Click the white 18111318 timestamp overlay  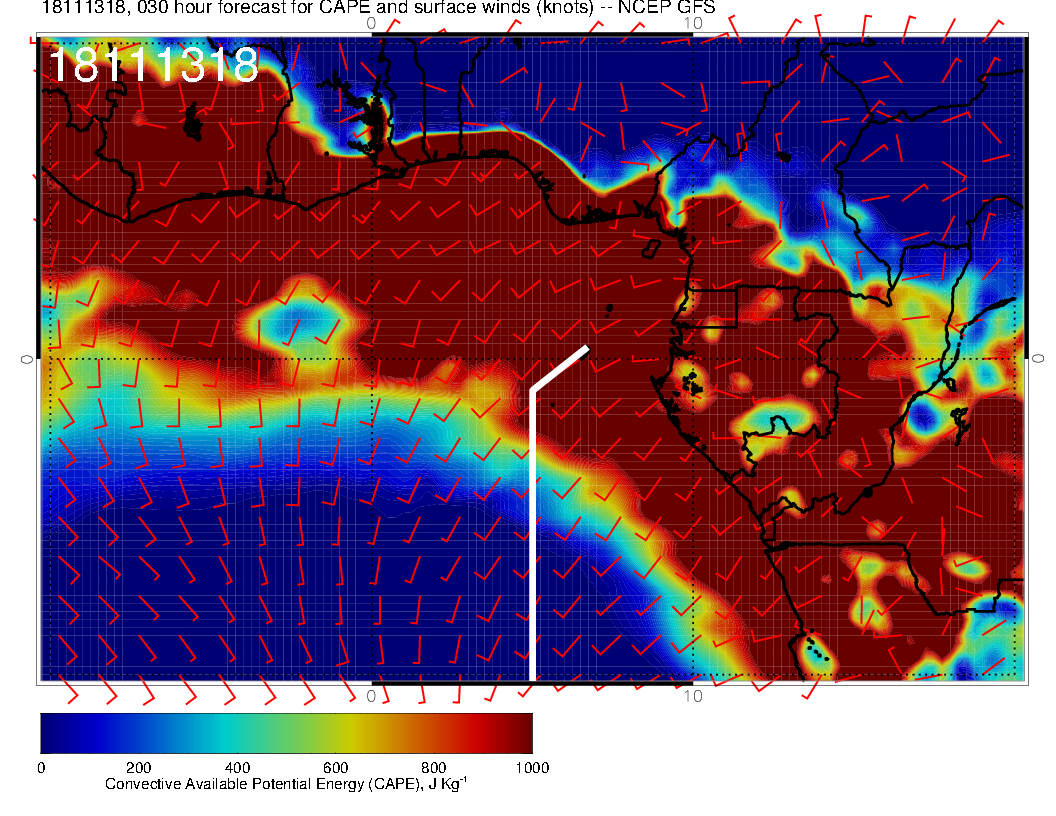tap(153, 66)
